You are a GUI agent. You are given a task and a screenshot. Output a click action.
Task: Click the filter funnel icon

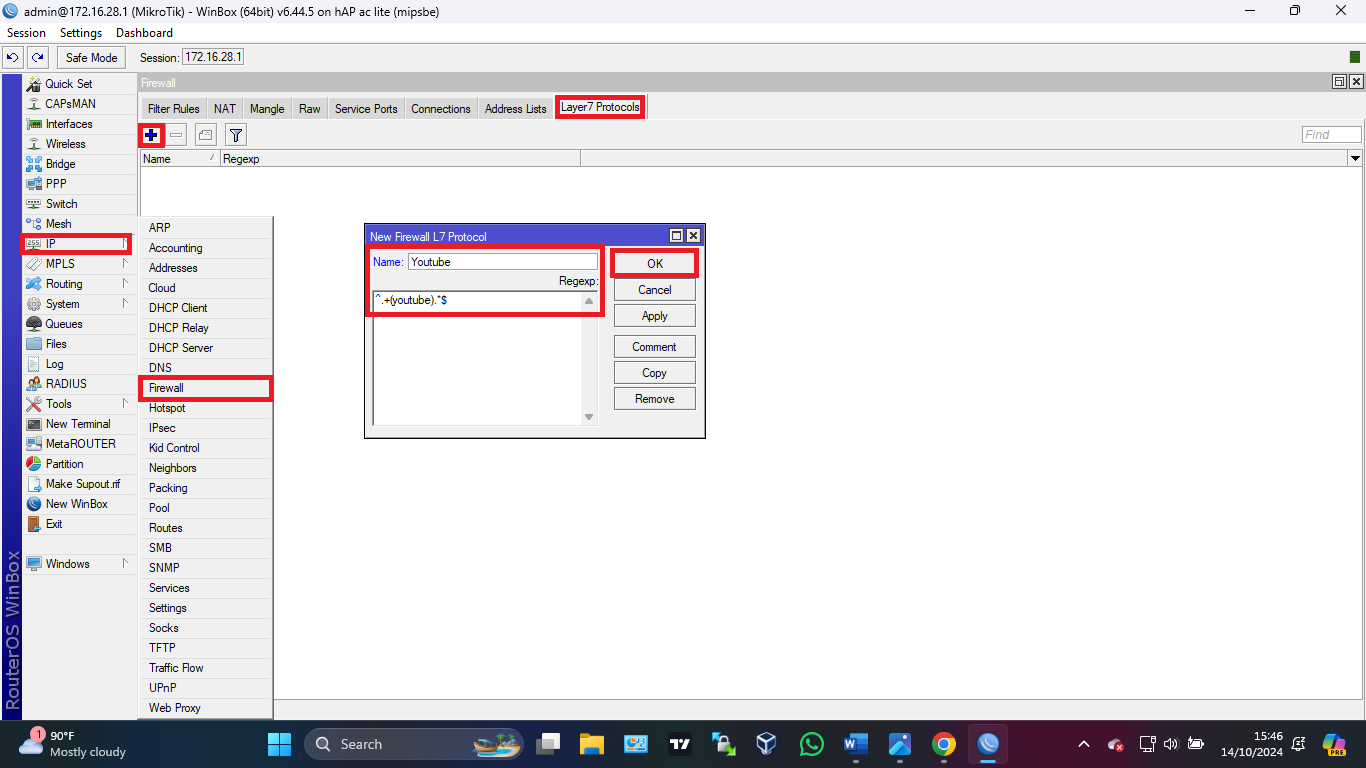pos(235,134)
